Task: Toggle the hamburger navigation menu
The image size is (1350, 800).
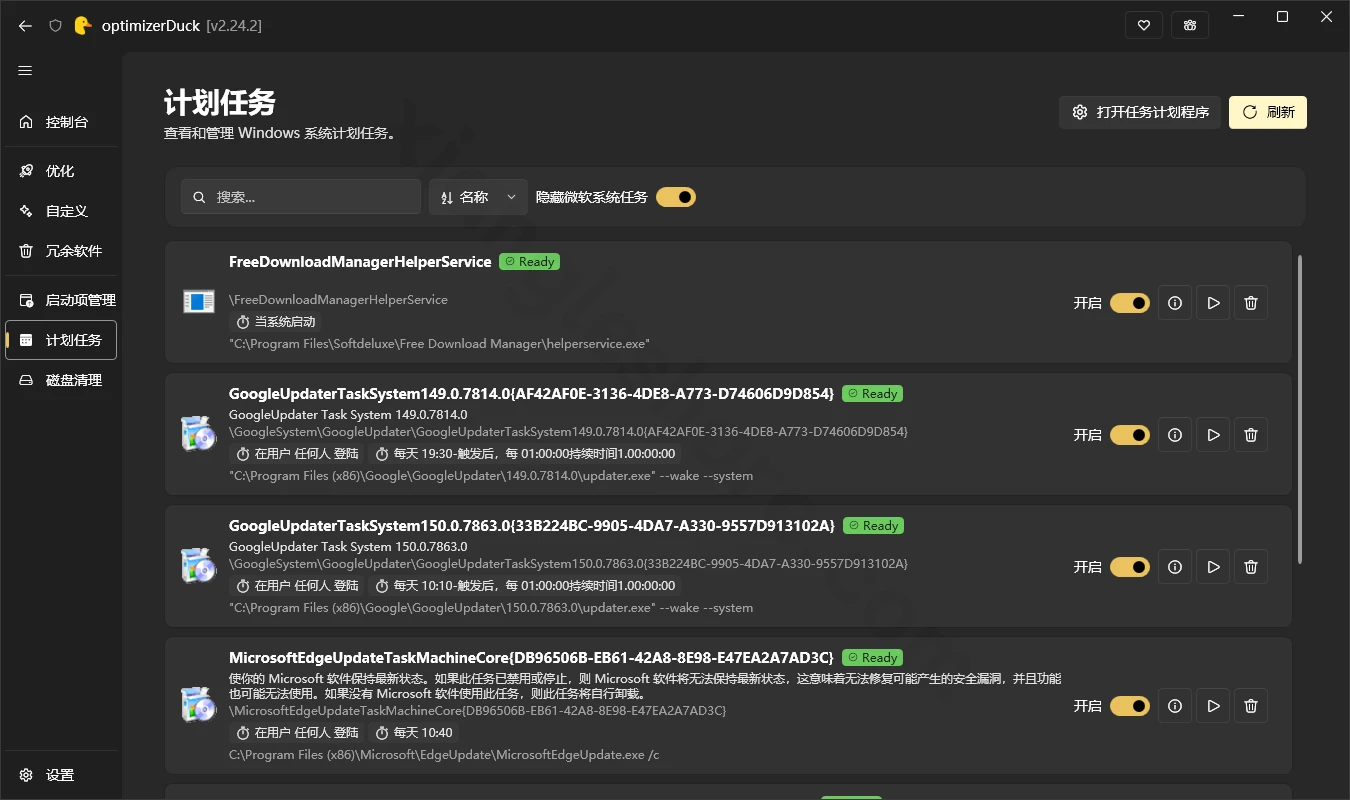Action: point(25,71)
